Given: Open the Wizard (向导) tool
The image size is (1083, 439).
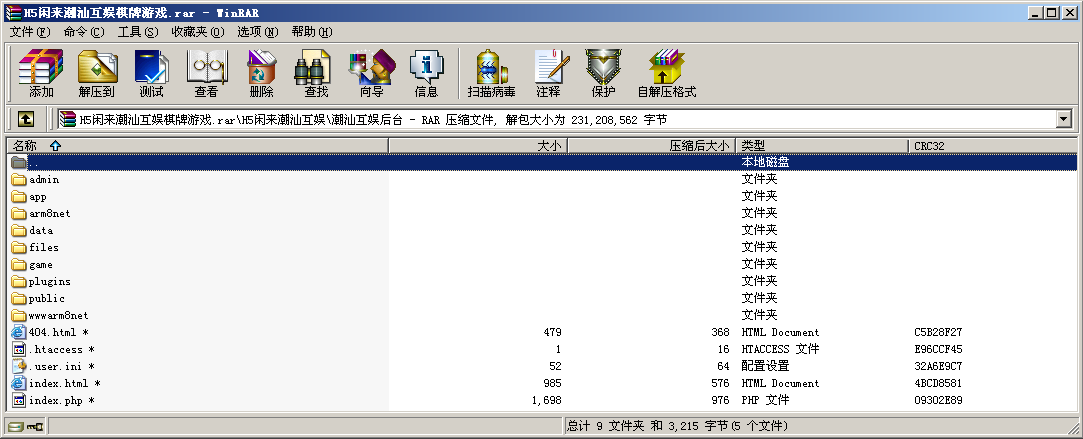Looking at the screenshot, I should (x=371, y=73).
